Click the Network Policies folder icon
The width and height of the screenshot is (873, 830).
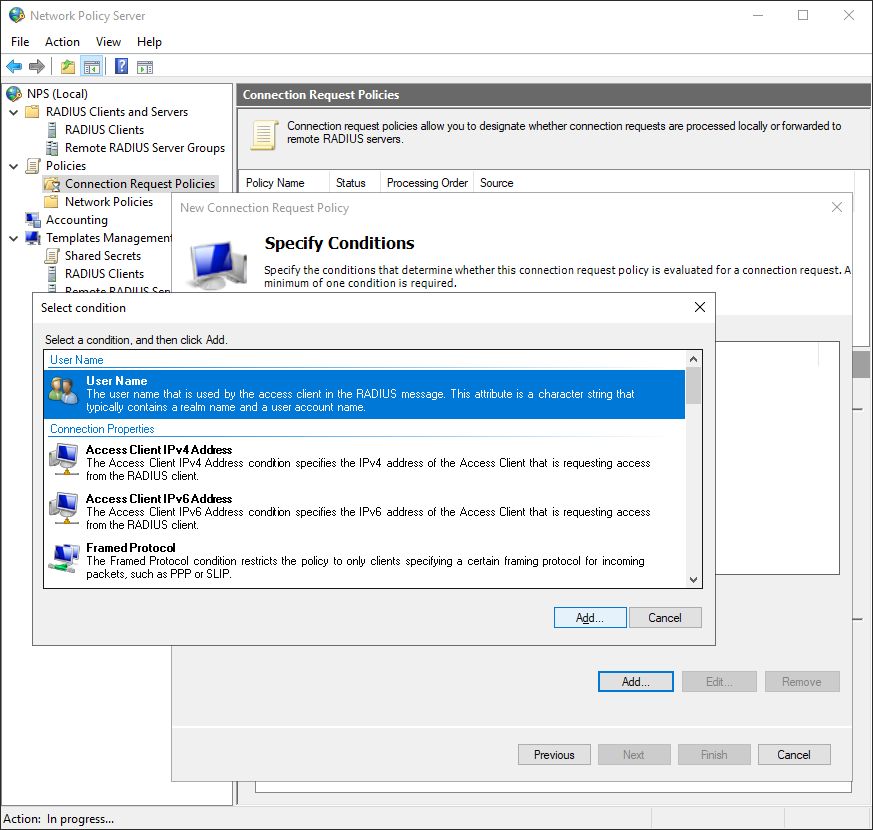[52, 202]
